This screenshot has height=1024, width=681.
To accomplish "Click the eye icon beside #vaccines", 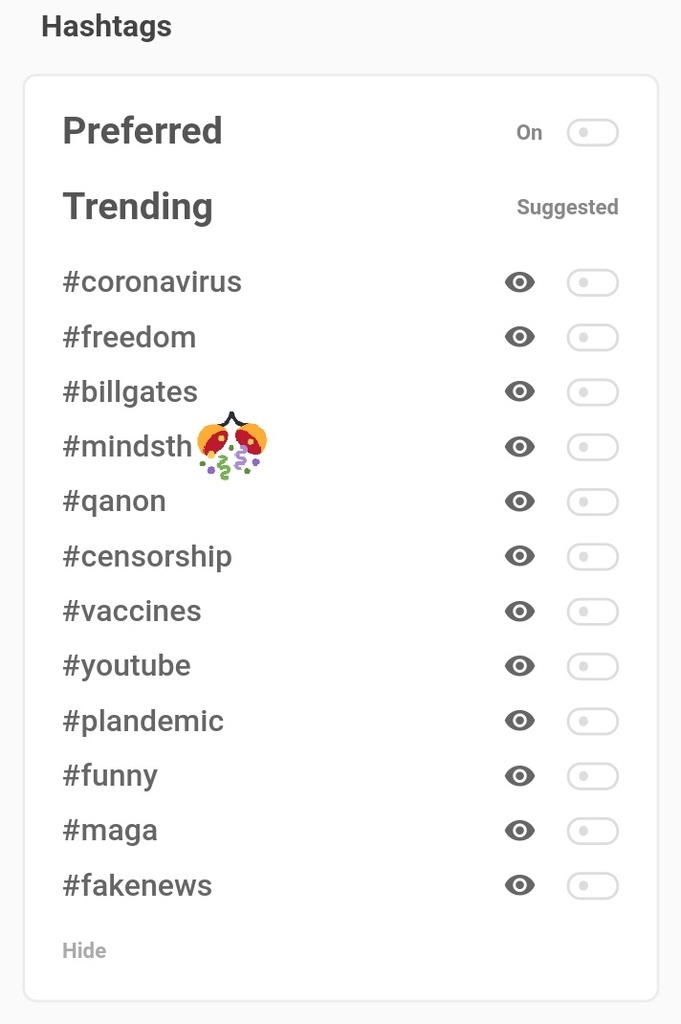I will click(520, 611).
